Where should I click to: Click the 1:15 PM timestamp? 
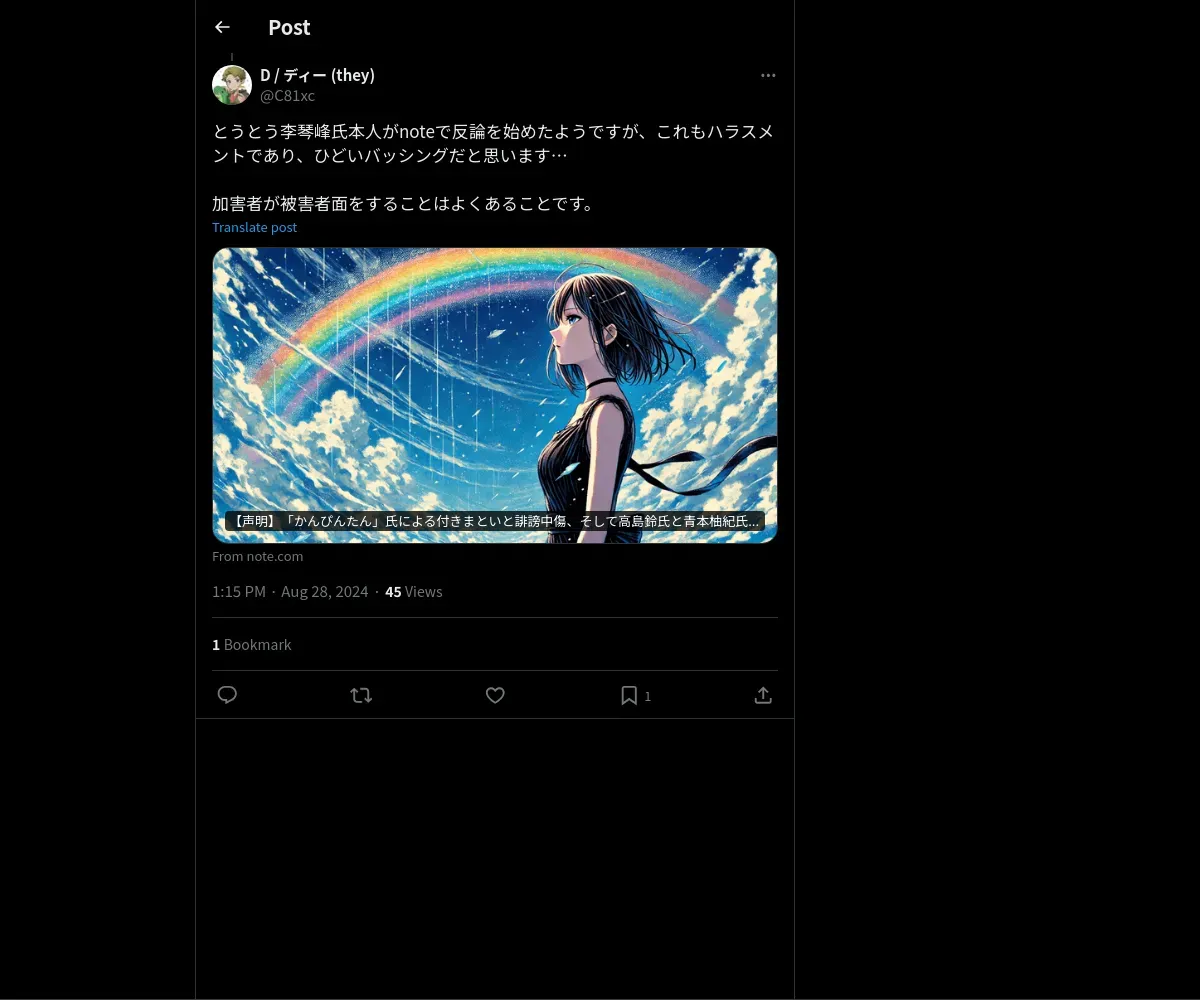coord(239,592)
